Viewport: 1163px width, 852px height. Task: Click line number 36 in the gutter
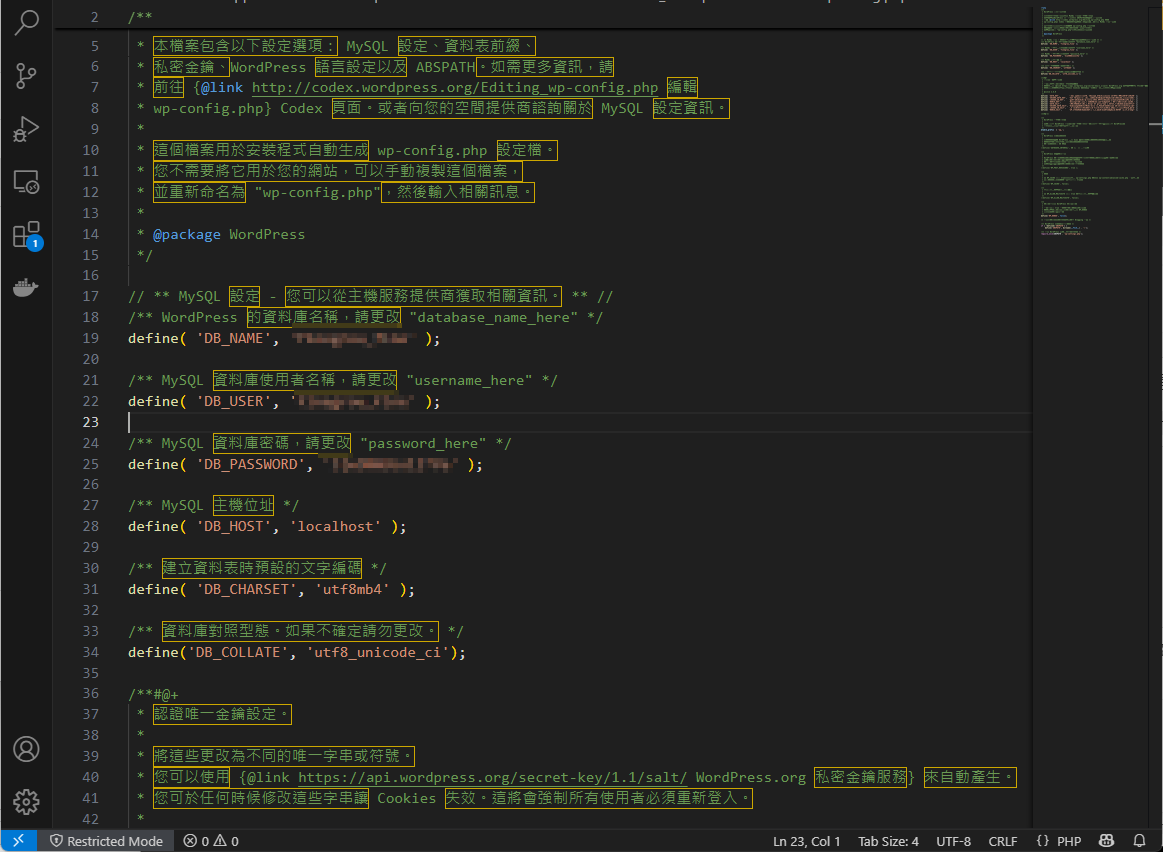[90, 693]
